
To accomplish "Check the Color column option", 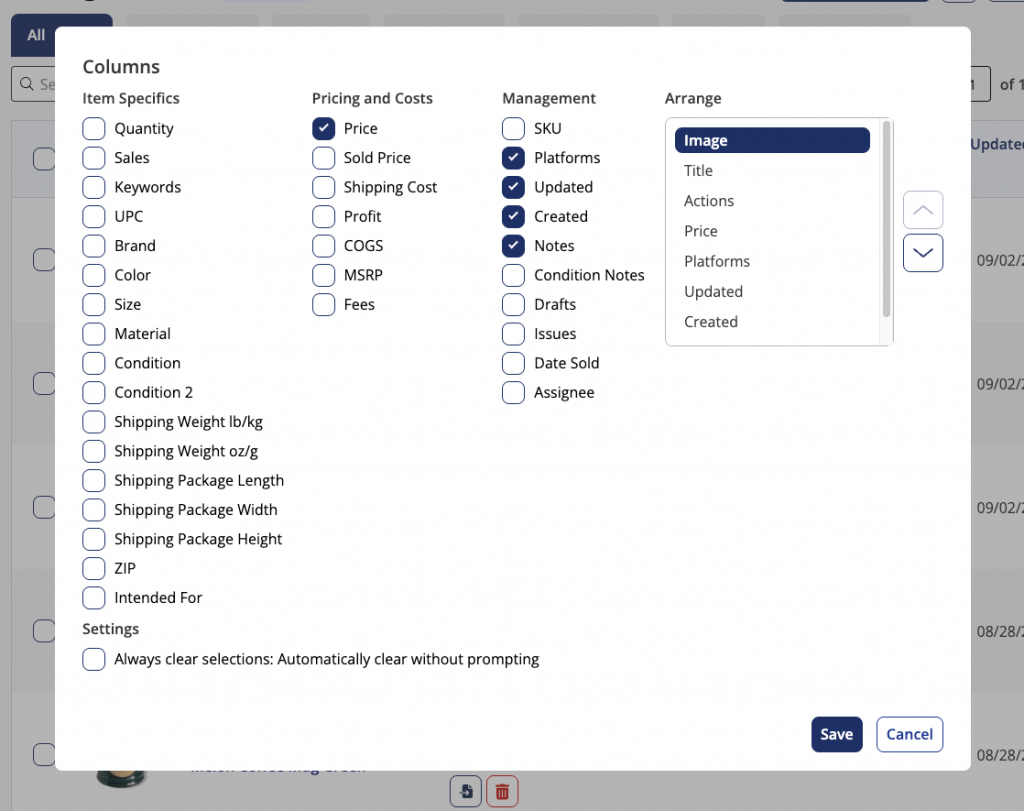I will (94, 275).
